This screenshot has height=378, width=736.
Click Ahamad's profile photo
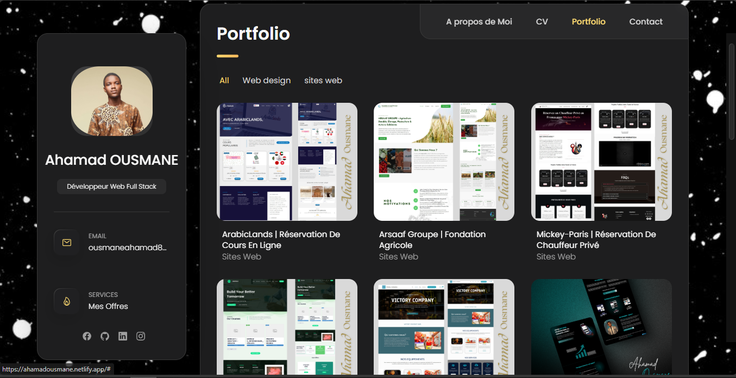pyautogui.click(x=112, y=100)
